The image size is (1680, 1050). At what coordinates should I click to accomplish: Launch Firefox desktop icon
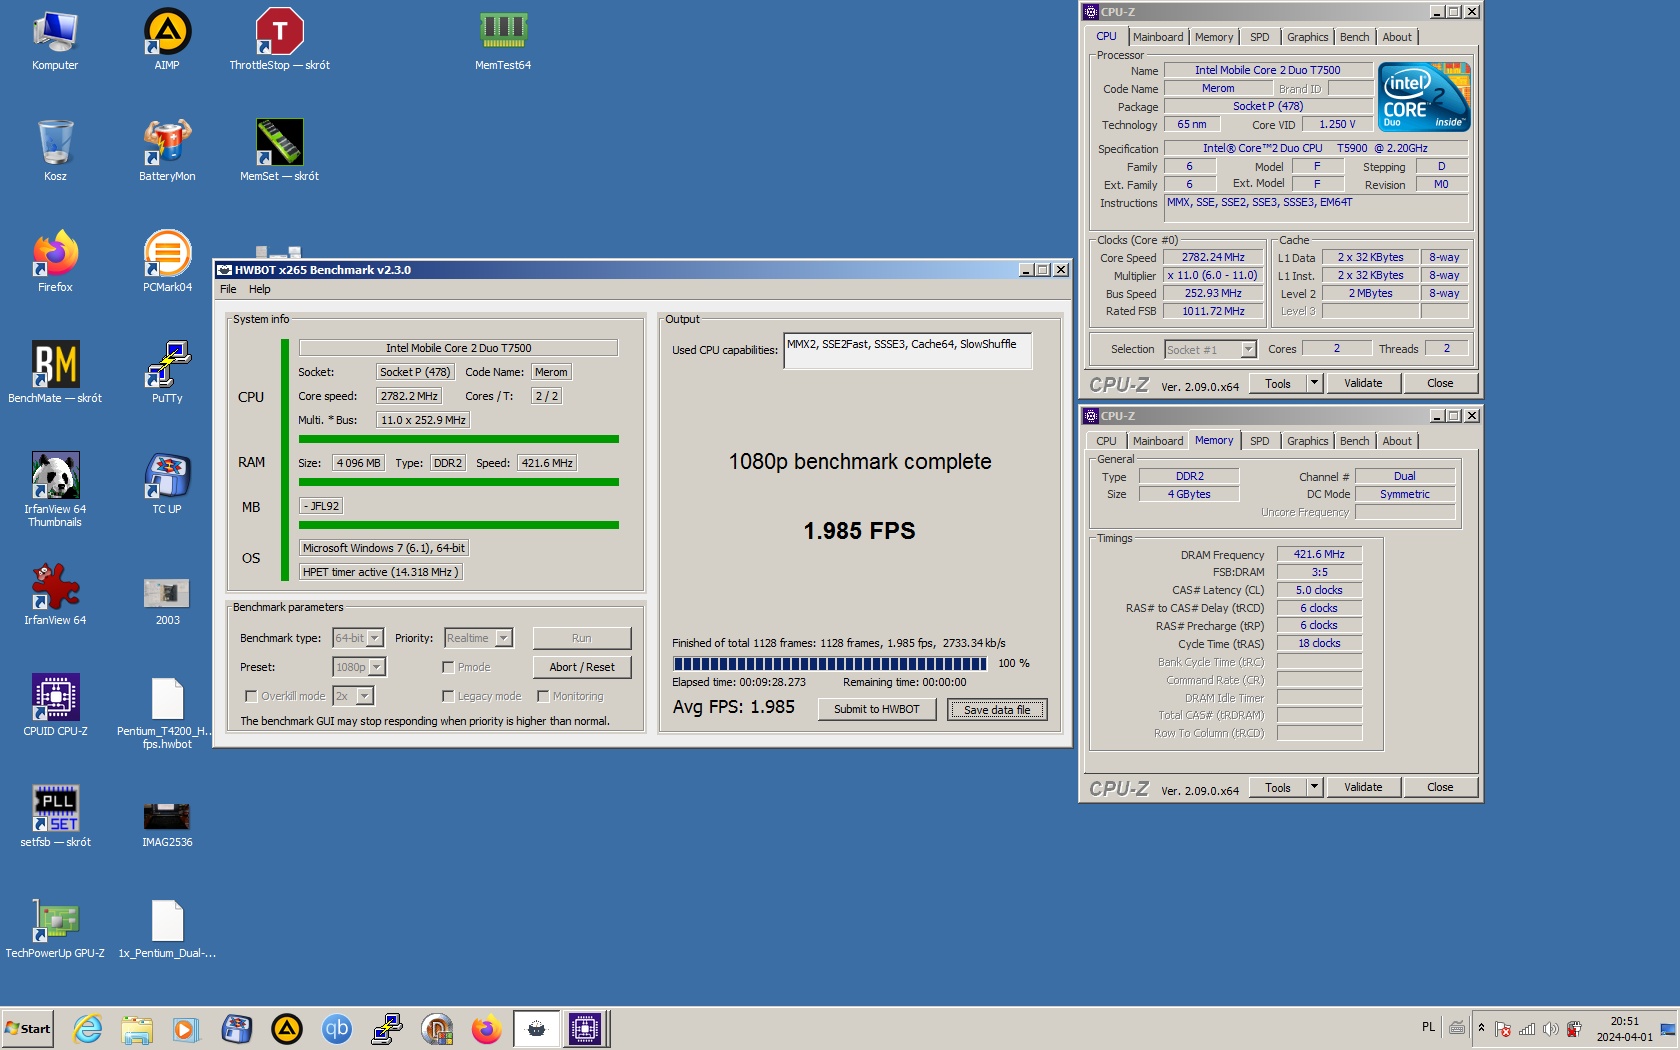tap(55, 262)
